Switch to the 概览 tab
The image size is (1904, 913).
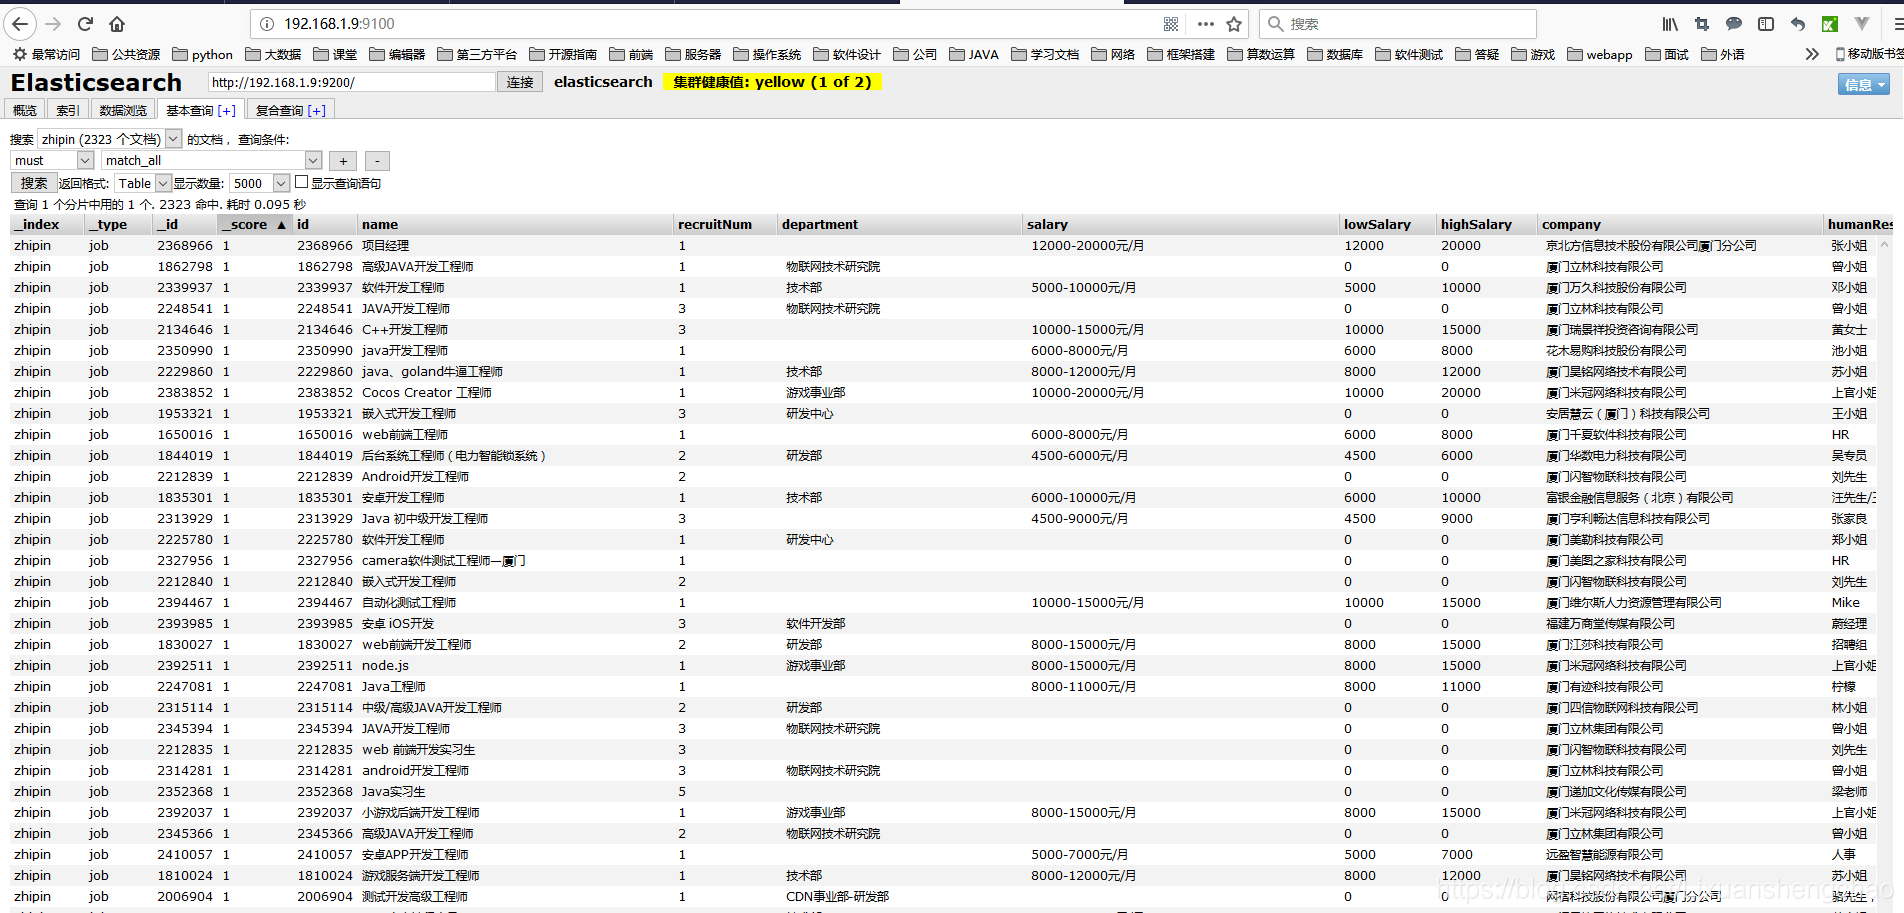click(25, 110)
